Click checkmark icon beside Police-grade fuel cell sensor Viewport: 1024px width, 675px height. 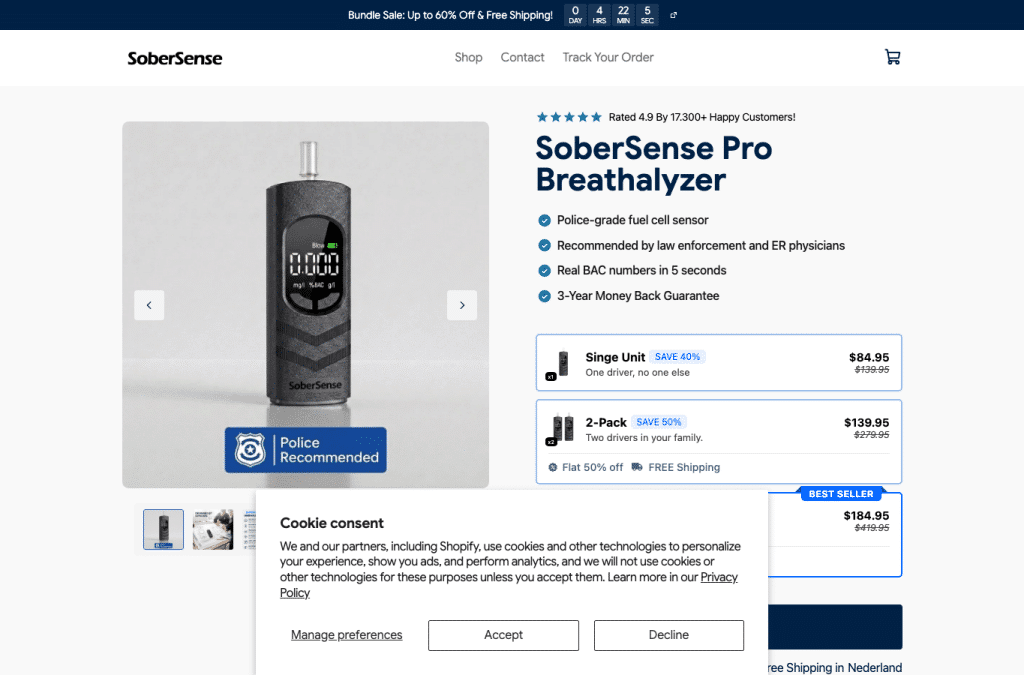[x=544, y=221]
